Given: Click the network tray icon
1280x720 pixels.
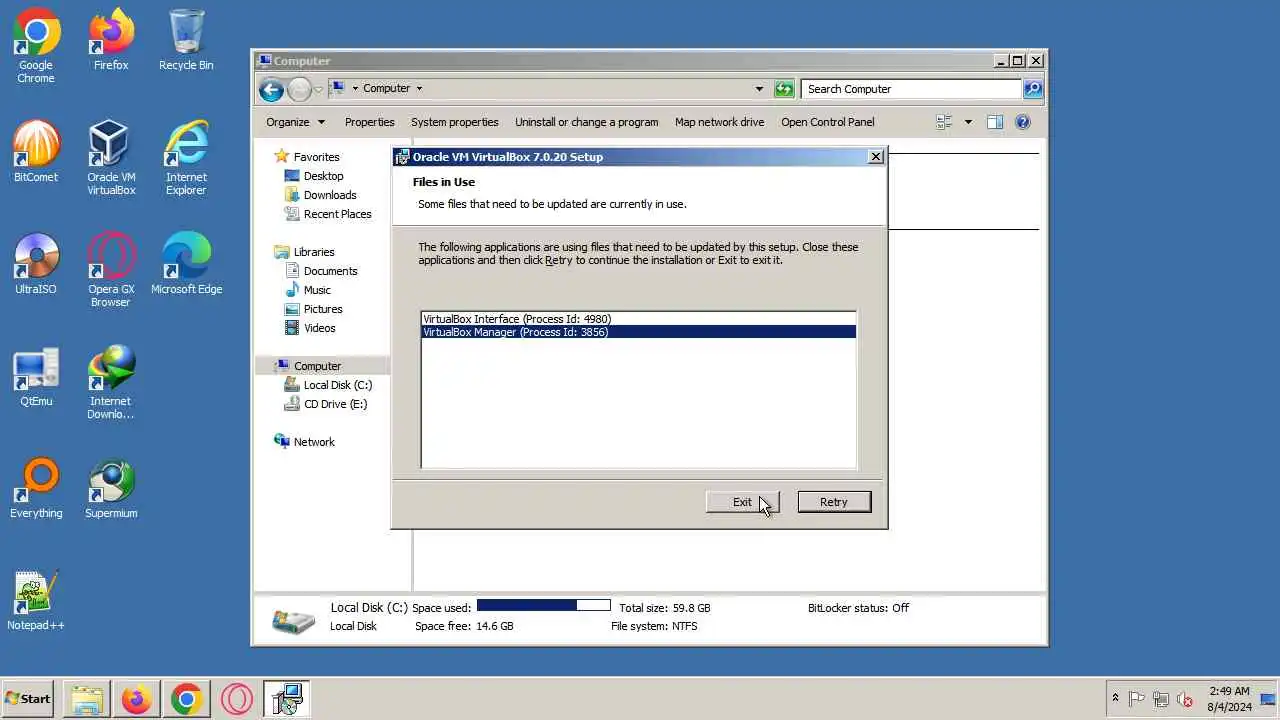Looking at the screenshot, I should (1161, 699).
